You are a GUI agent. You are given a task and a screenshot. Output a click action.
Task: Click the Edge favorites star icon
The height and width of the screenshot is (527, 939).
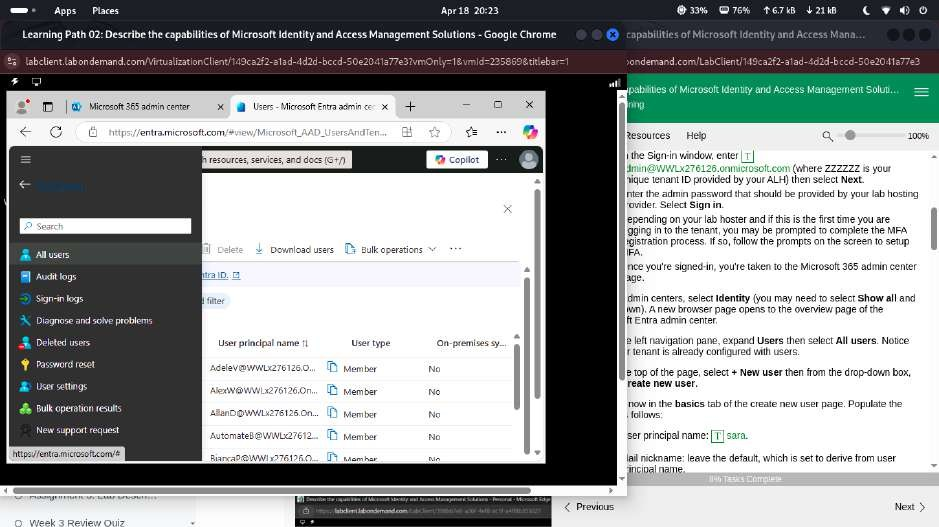click(x=435, y=132)
